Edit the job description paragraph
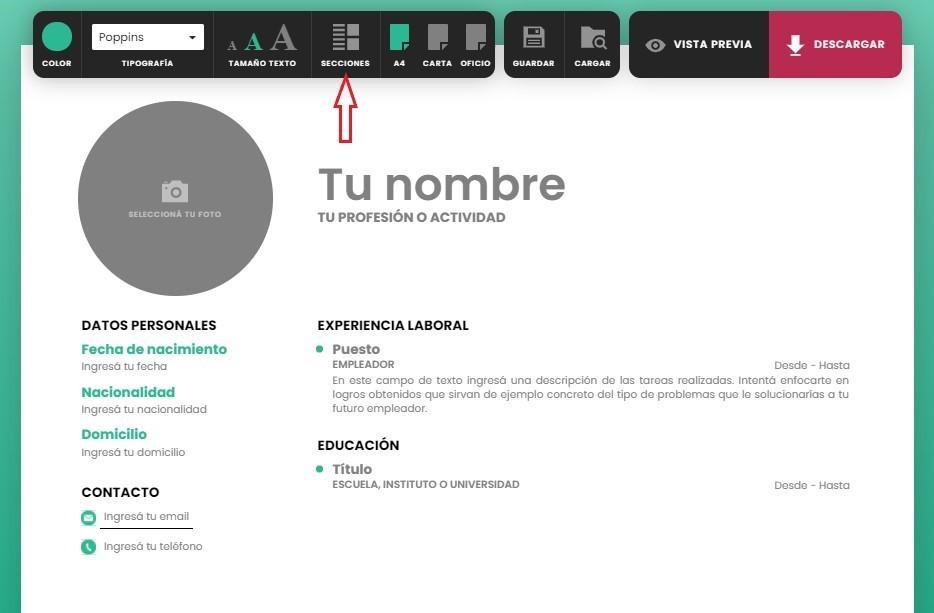This screenshot has height=613, width=934. tap(590, 394)
